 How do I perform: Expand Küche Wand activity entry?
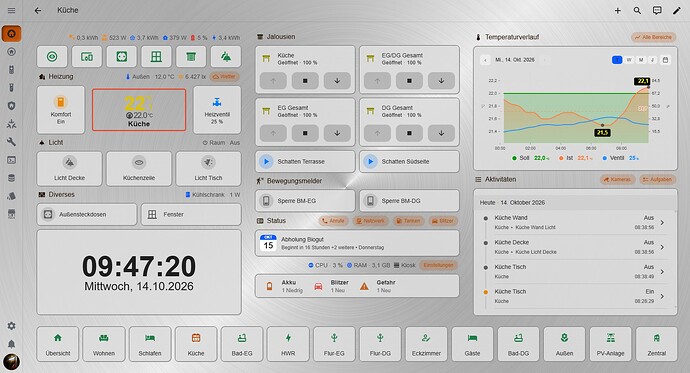[x=575, y=222]
